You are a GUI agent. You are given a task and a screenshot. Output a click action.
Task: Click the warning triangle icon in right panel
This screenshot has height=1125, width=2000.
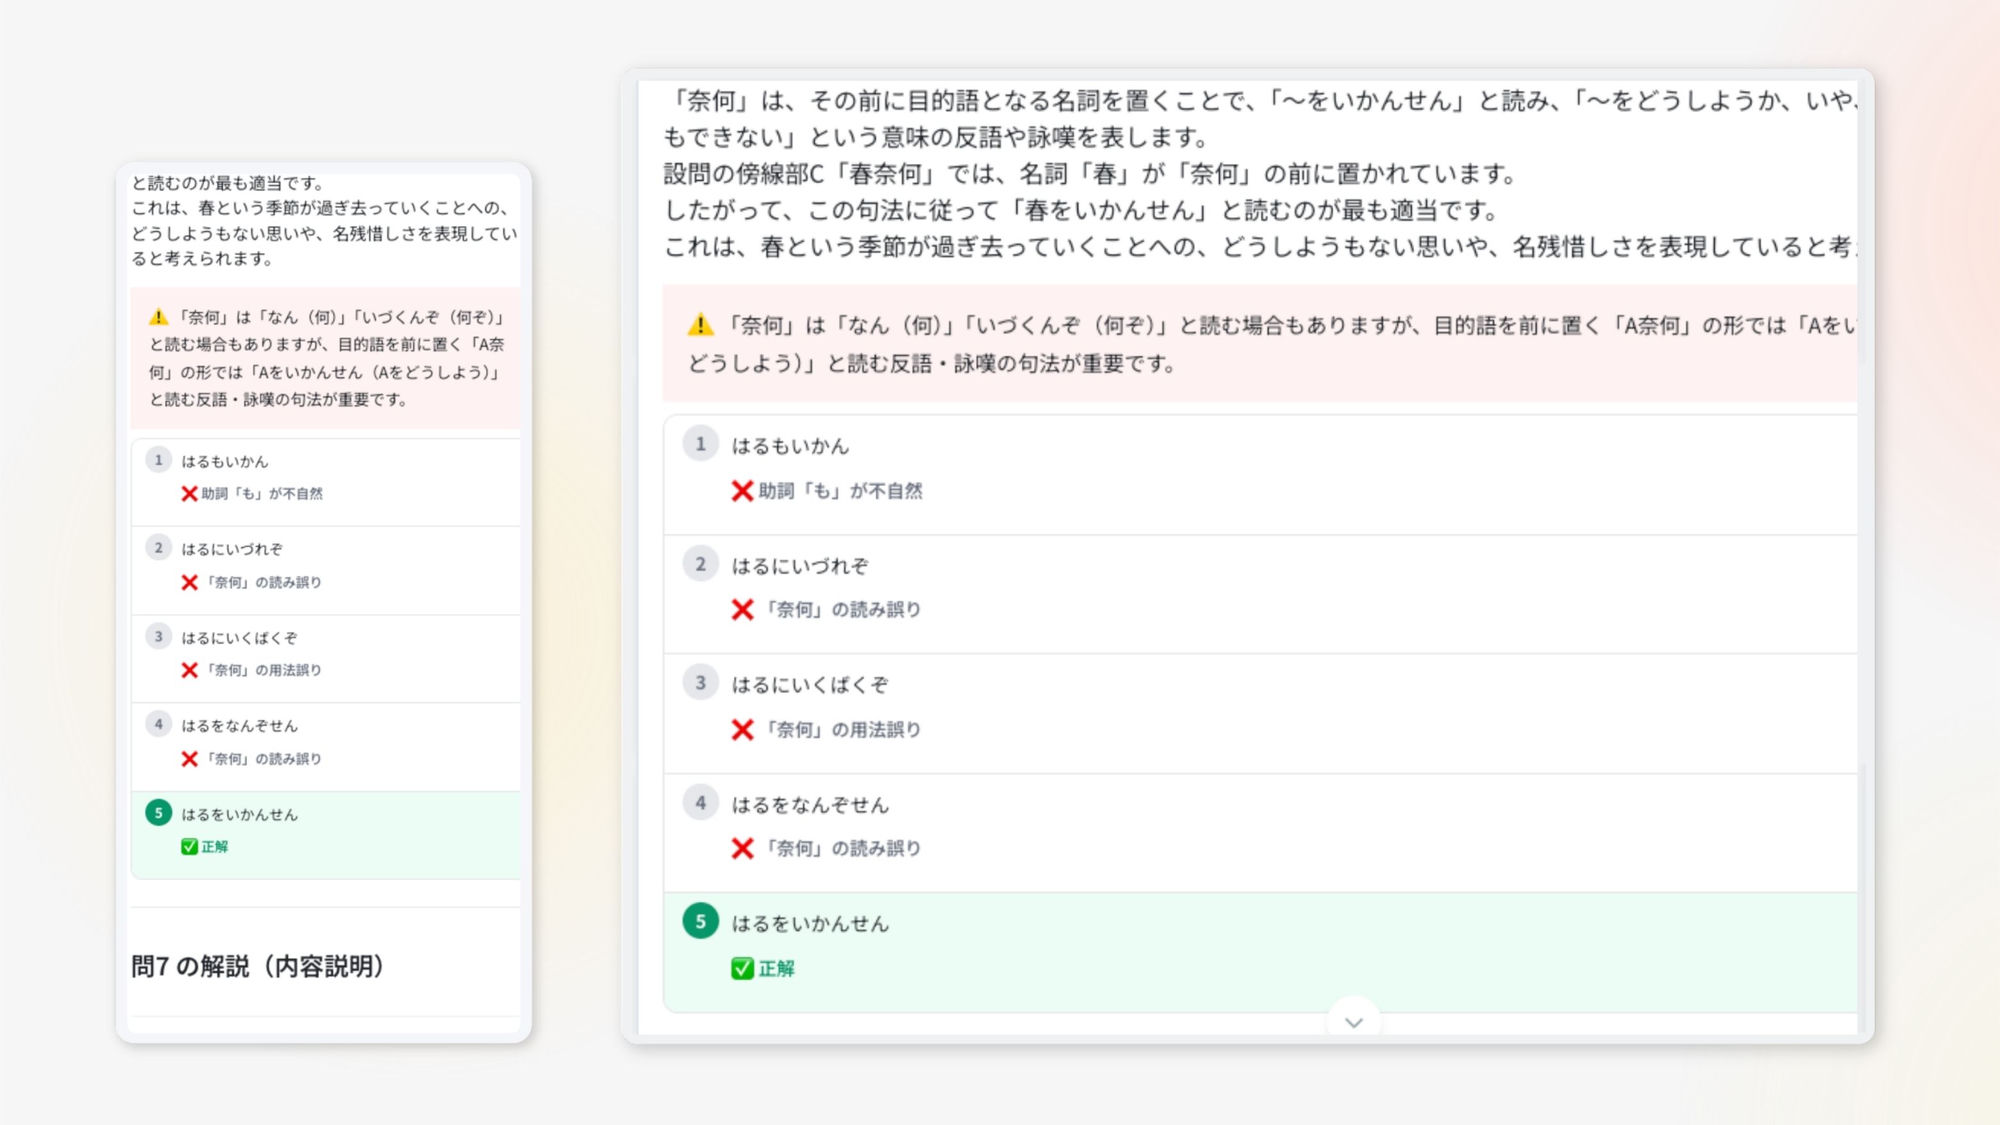click(x=701, y=323)
